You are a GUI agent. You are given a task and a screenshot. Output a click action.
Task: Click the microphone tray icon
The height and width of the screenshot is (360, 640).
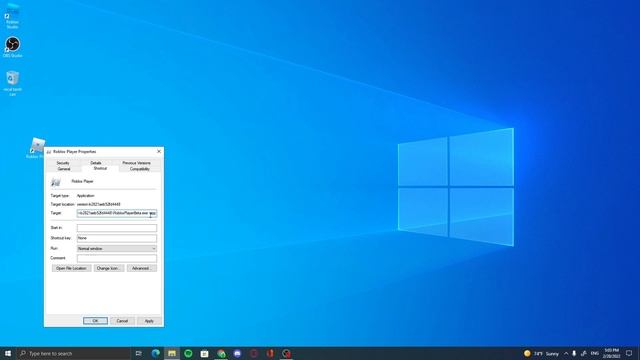click(574, 353)
